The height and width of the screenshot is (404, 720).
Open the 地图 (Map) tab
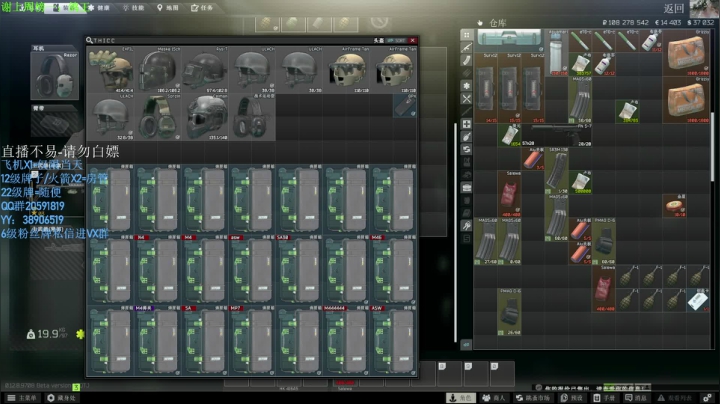(168, 7)
